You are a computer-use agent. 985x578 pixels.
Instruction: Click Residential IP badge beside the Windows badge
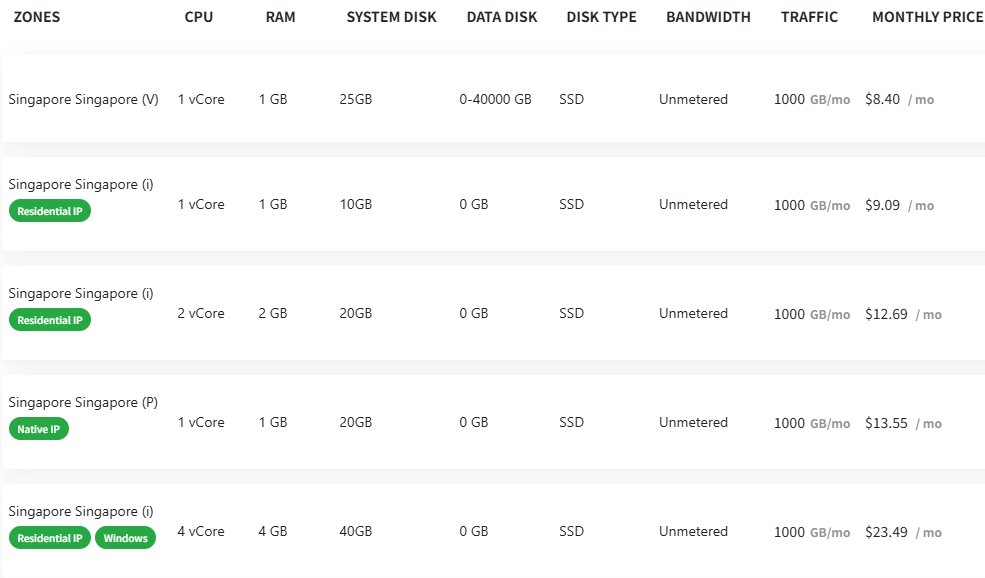click(50, 538)
